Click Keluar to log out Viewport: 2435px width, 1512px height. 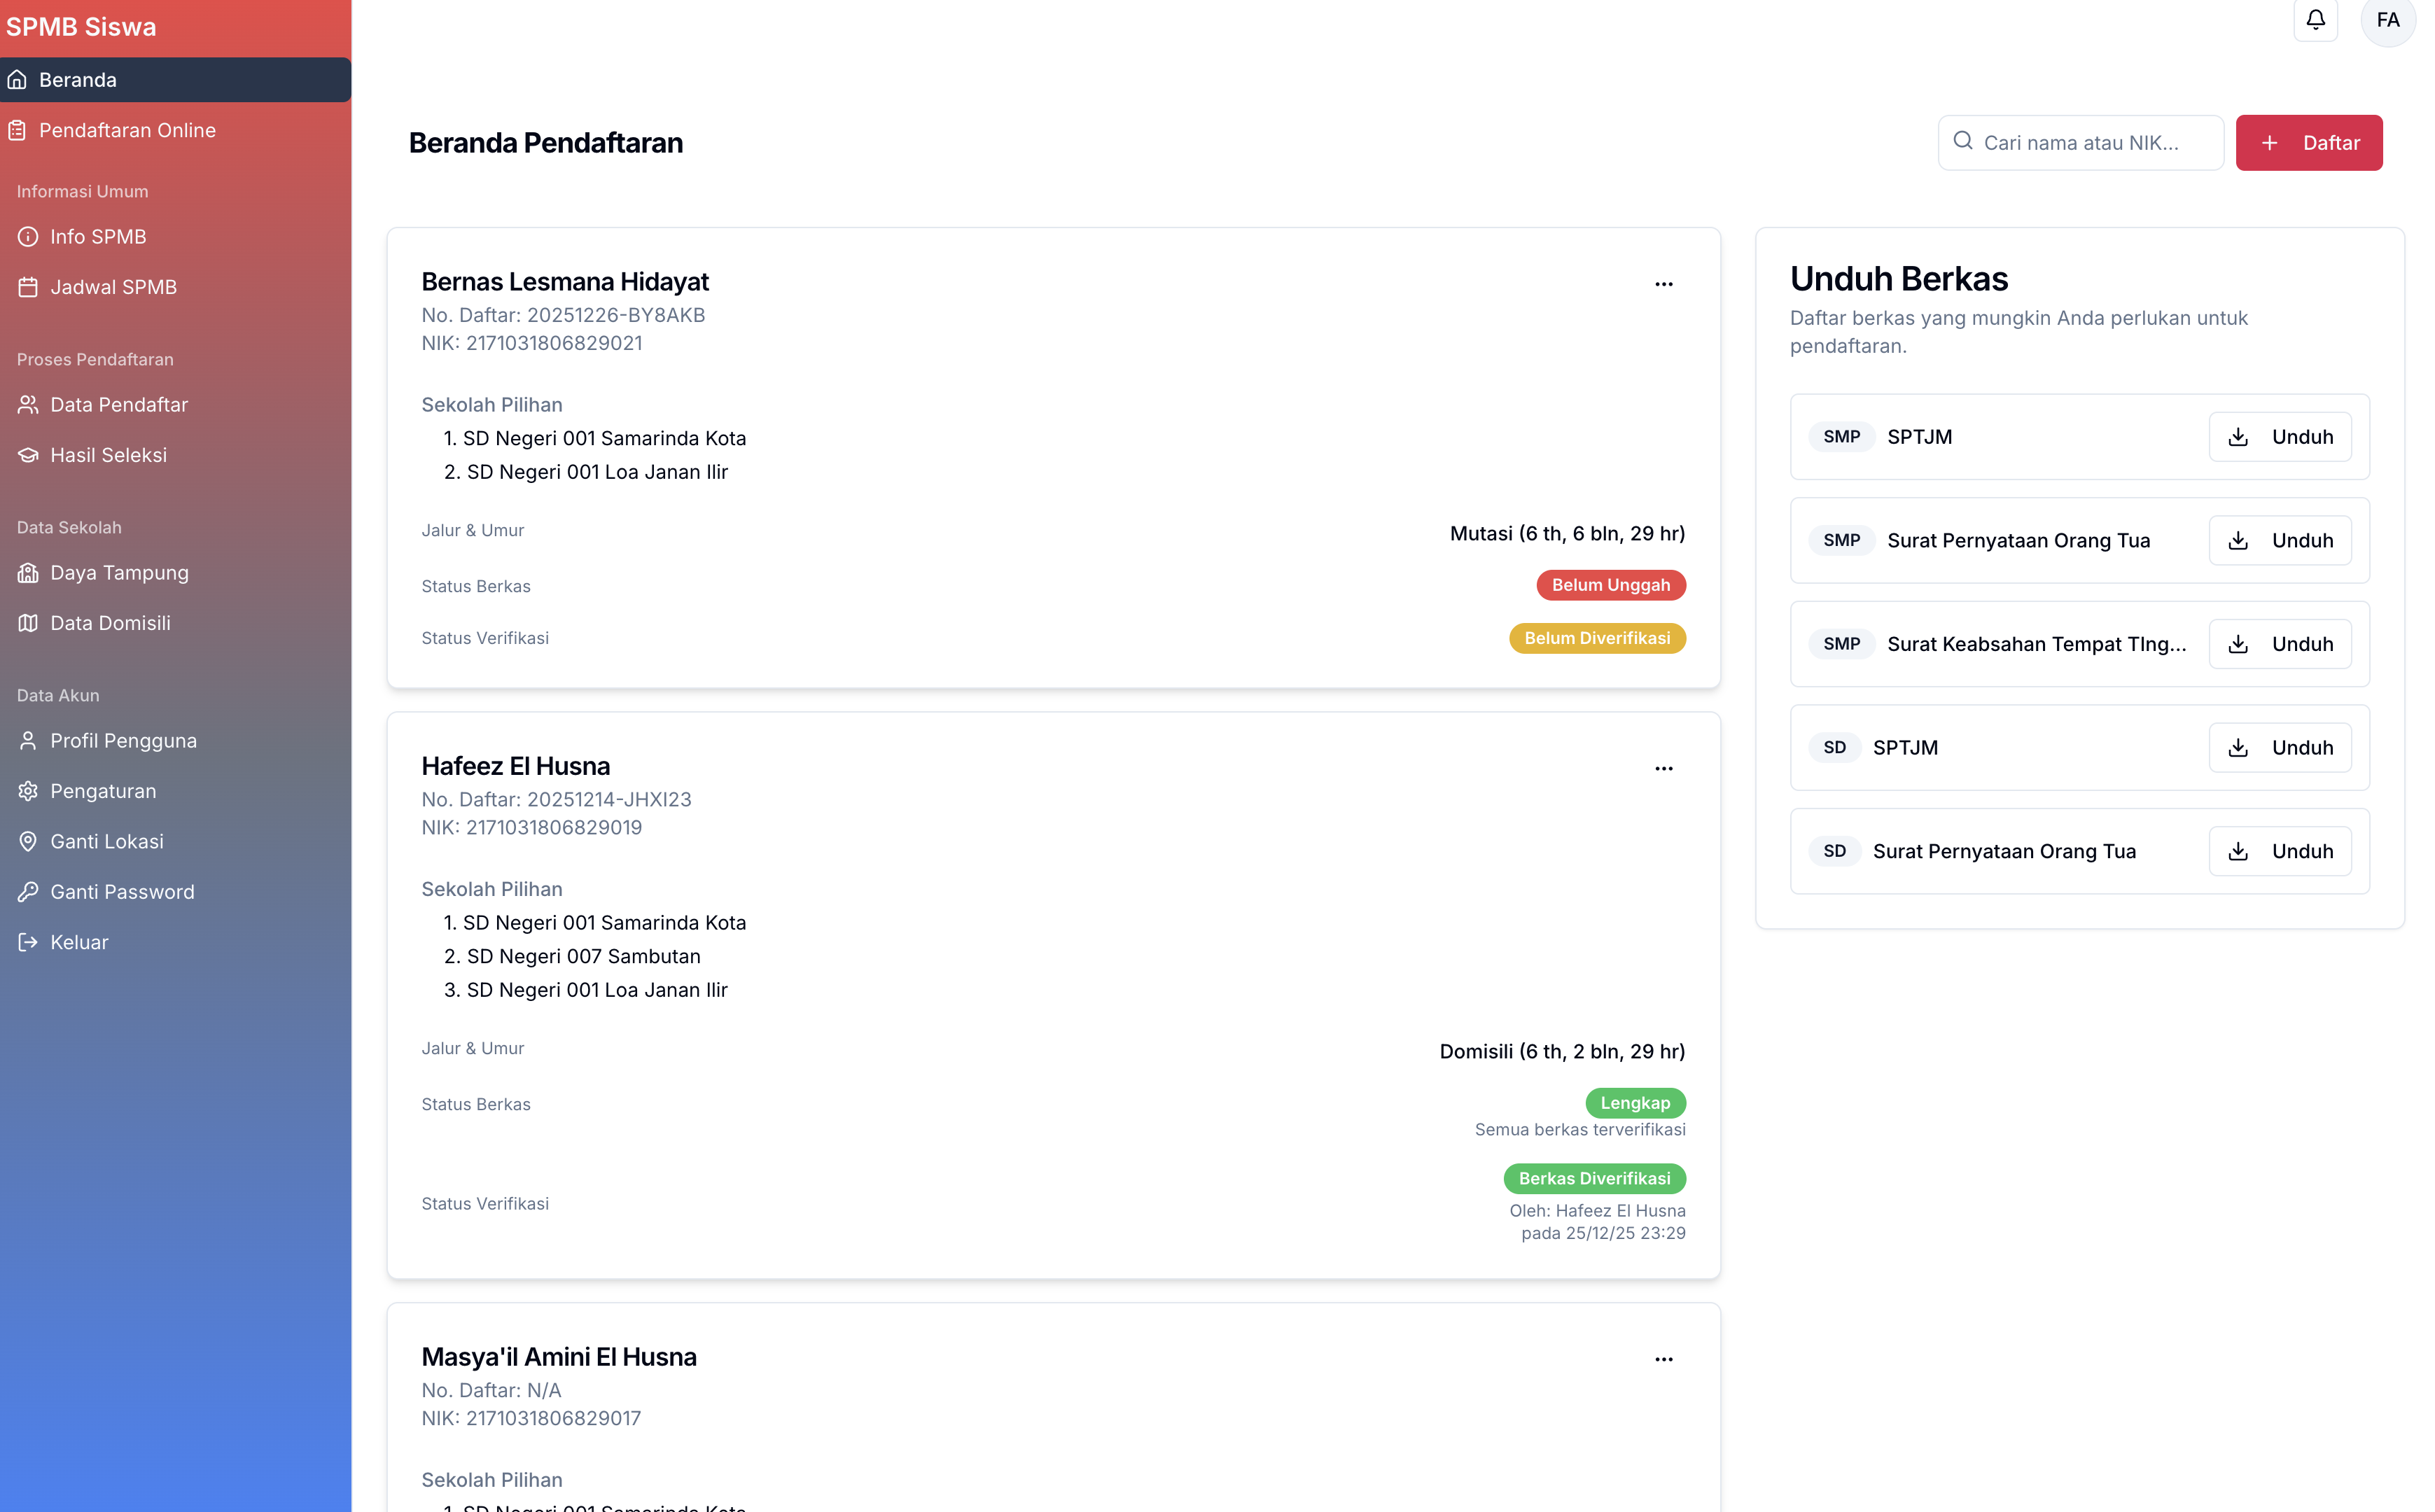[79, 942]
